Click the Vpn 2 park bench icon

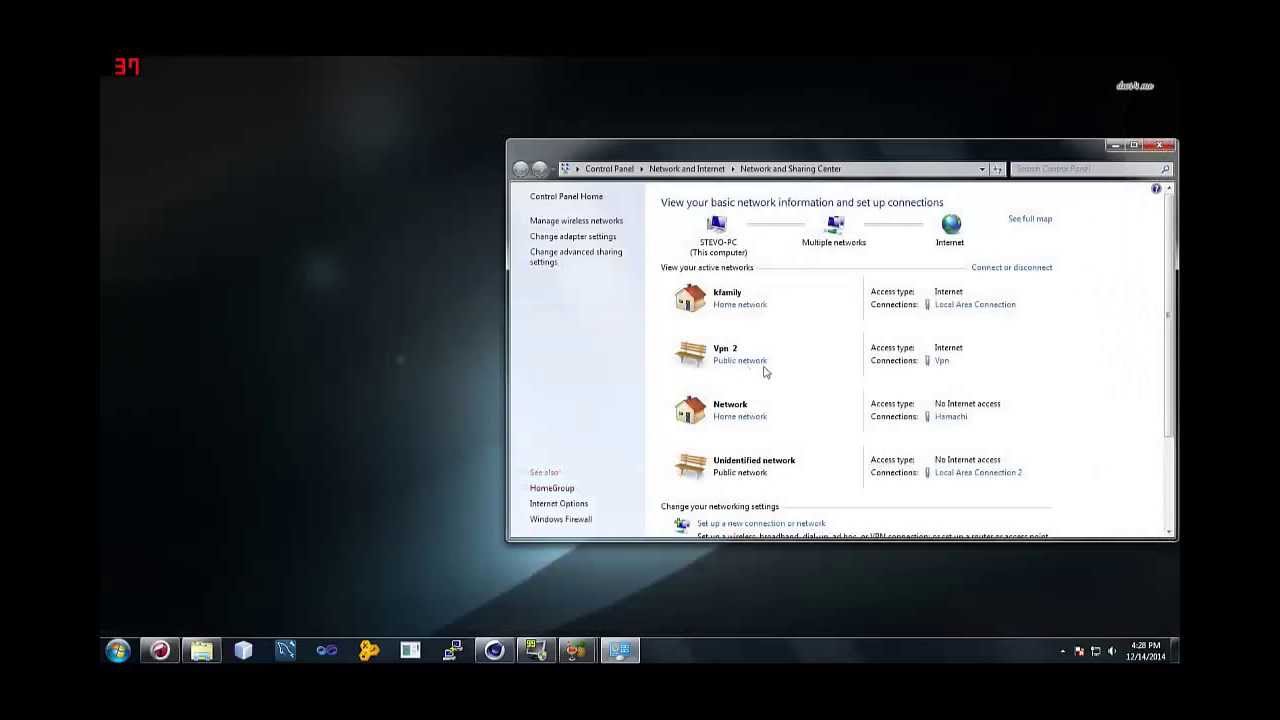[x=690, y=354]
